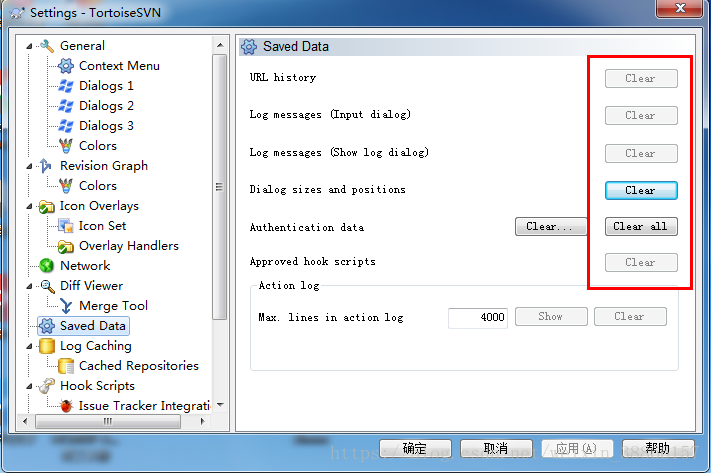Image resolution: width=711 pixels, height=473 pixels.
Task: Click the tree horizontal scrollbar thumb
Action: pos(108,421)
